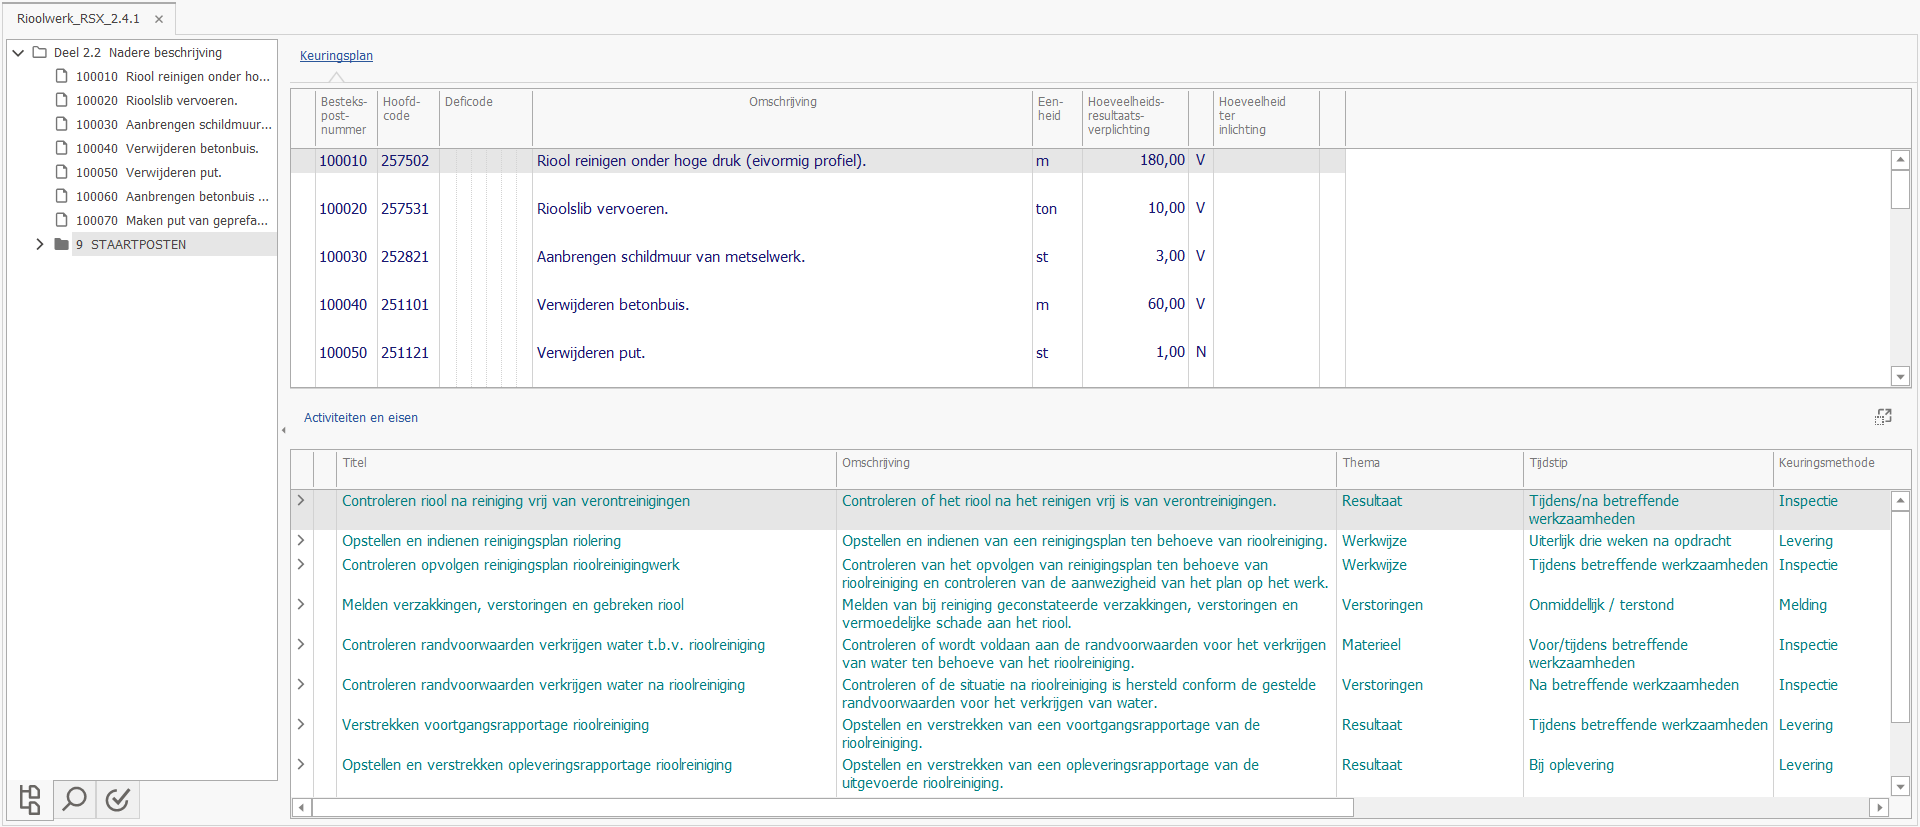Open link Melden verzakkingen, verstoringen en gebreken riool

click(x=513, y=605)
